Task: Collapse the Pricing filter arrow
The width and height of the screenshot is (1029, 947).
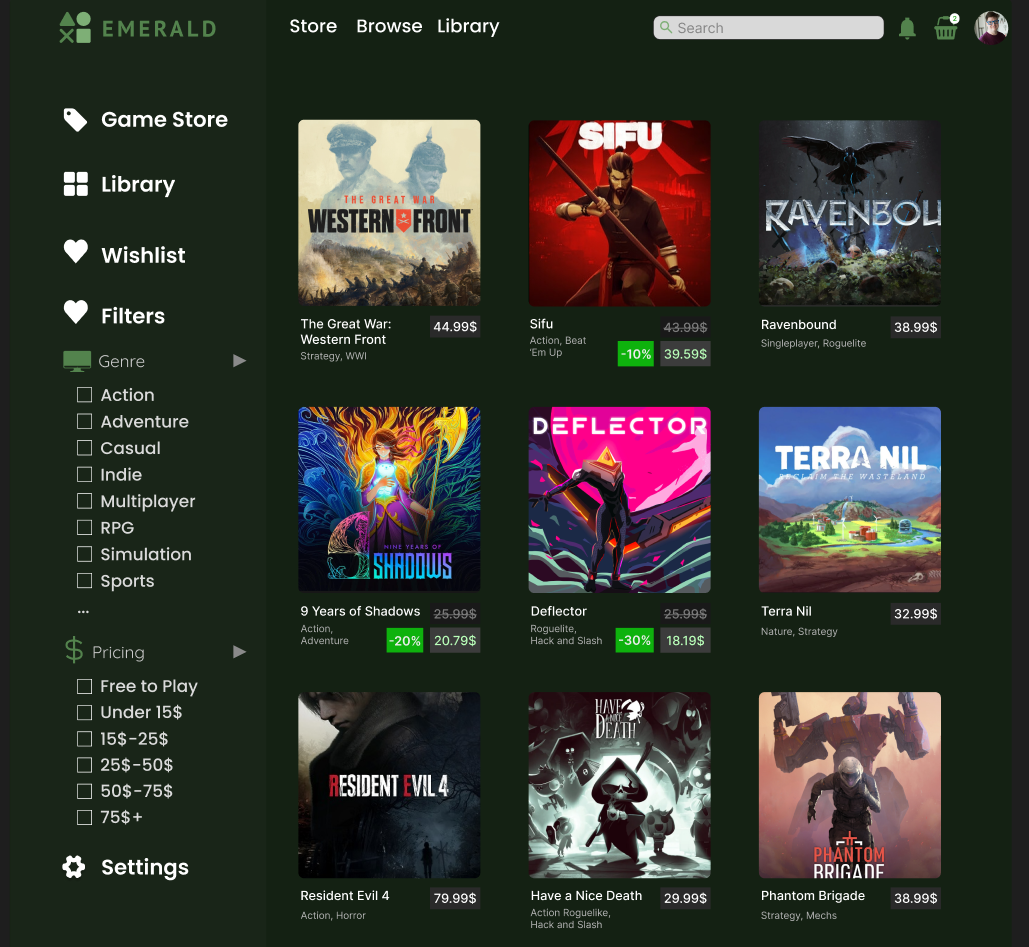Action: 240,652
